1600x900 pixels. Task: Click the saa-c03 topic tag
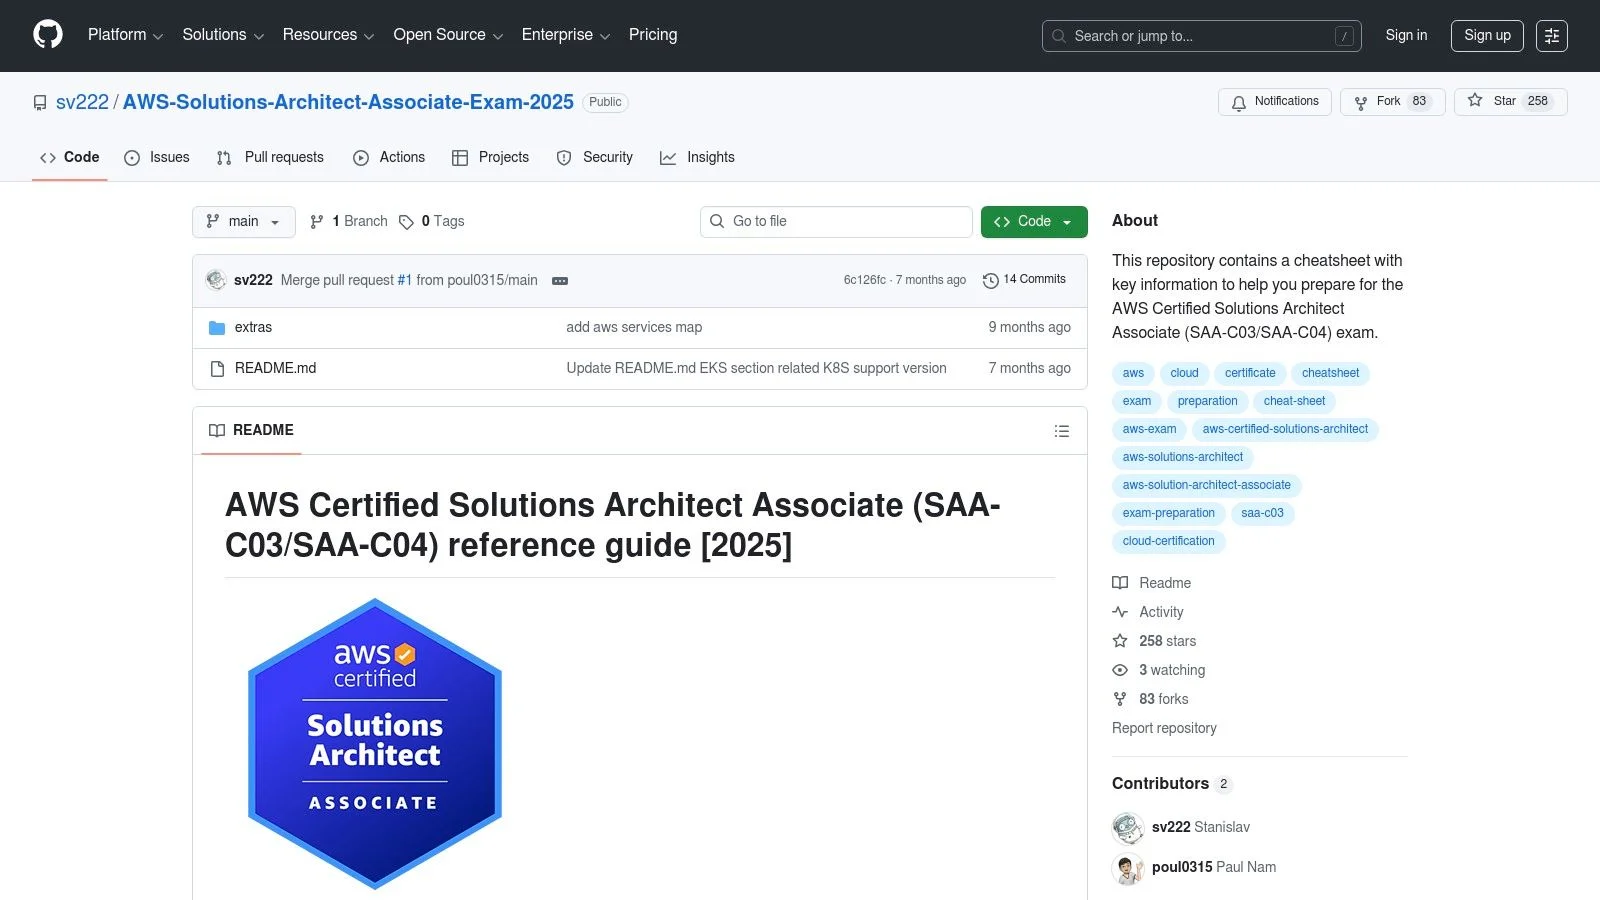click(x=1262, y=514)
